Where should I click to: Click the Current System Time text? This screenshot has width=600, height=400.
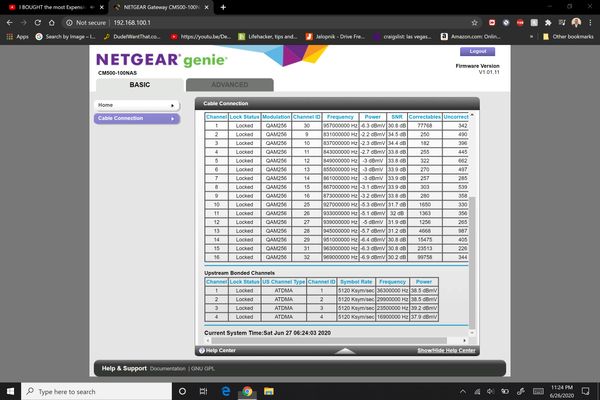click(x=267, y=333)
